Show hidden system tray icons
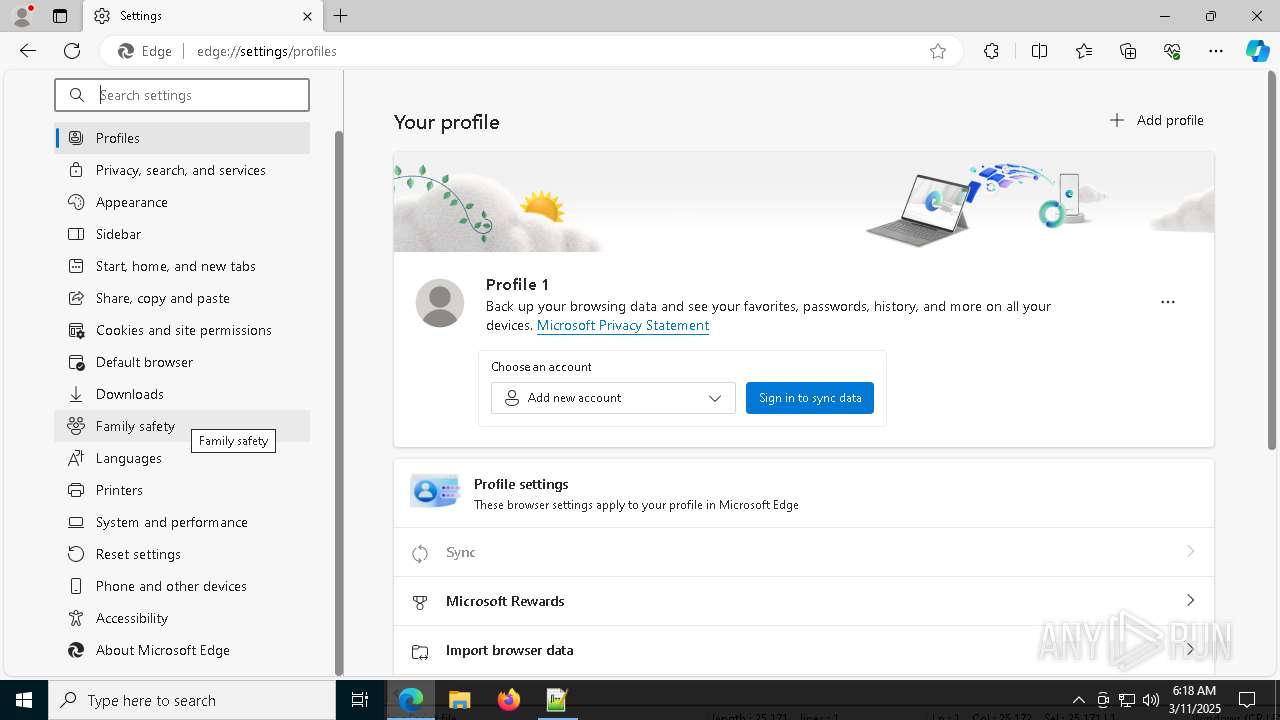 [1078, 700]
